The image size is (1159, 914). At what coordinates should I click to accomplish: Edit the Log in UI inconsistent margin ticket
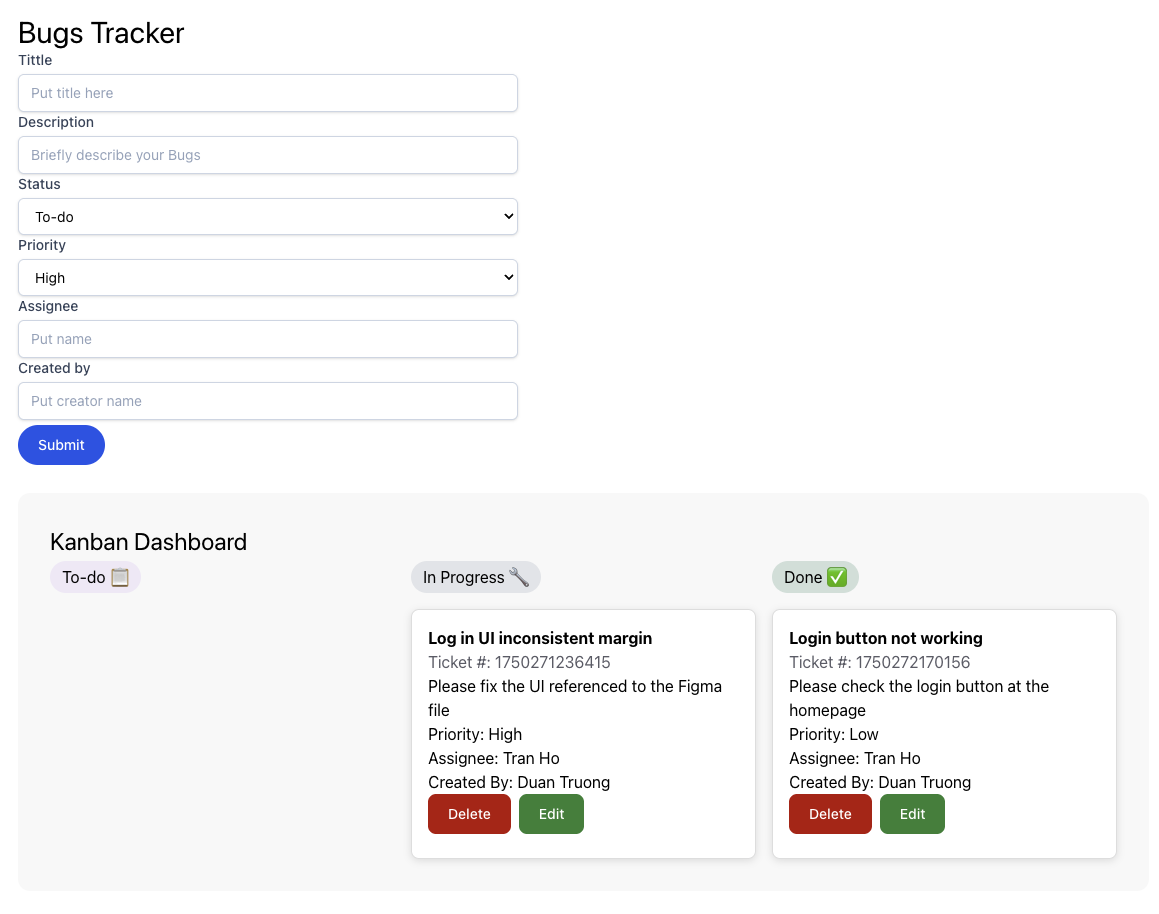click(551, 814)
